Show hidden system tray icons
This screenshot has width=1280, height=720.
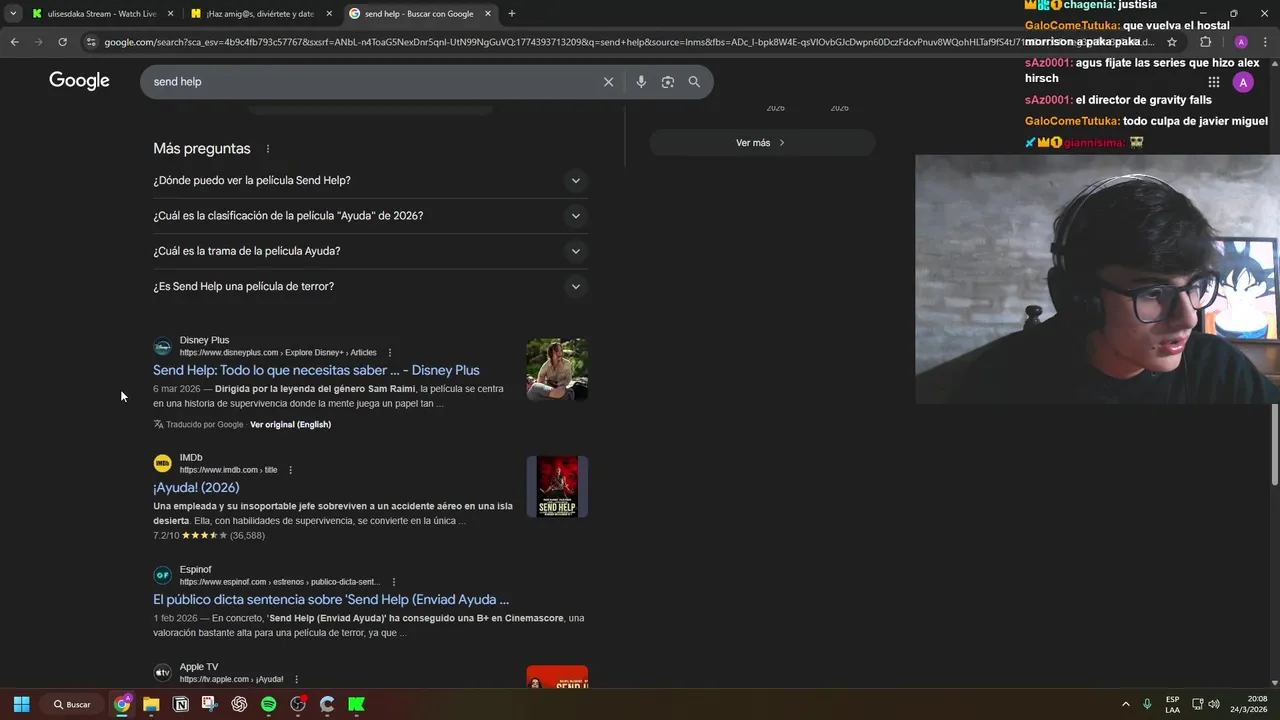(x=1125, y=705)
